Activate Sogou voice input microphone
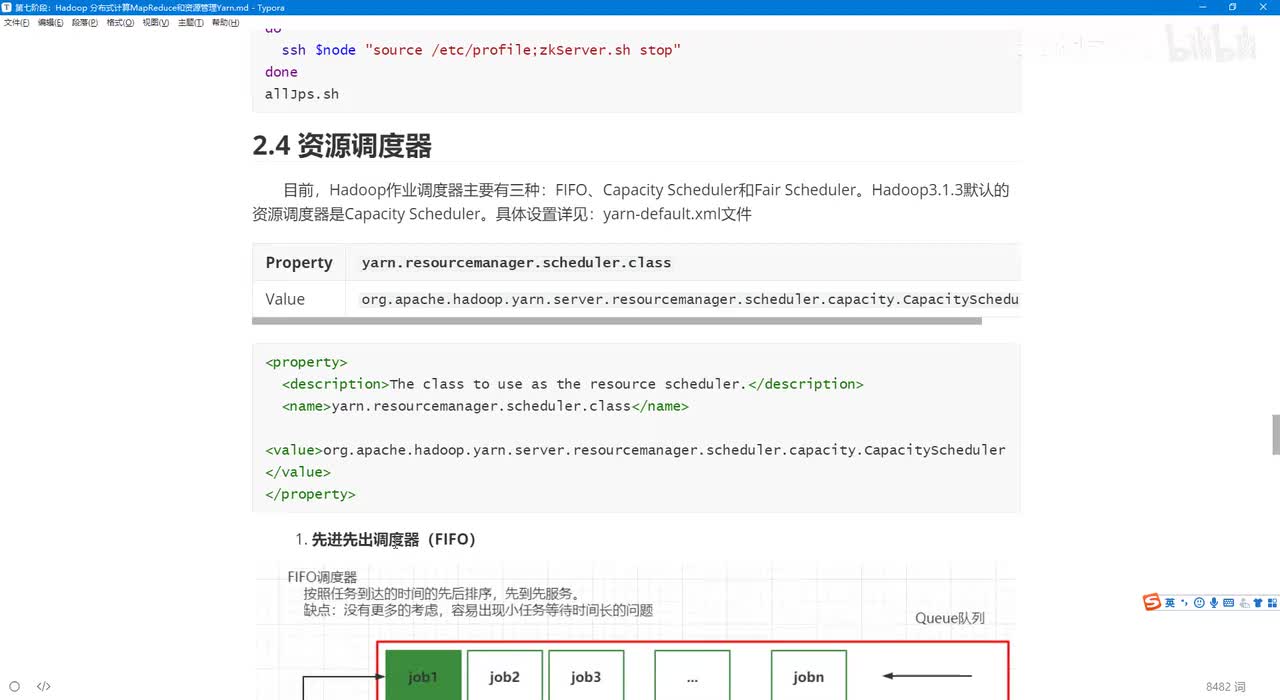 point(1214,603)
